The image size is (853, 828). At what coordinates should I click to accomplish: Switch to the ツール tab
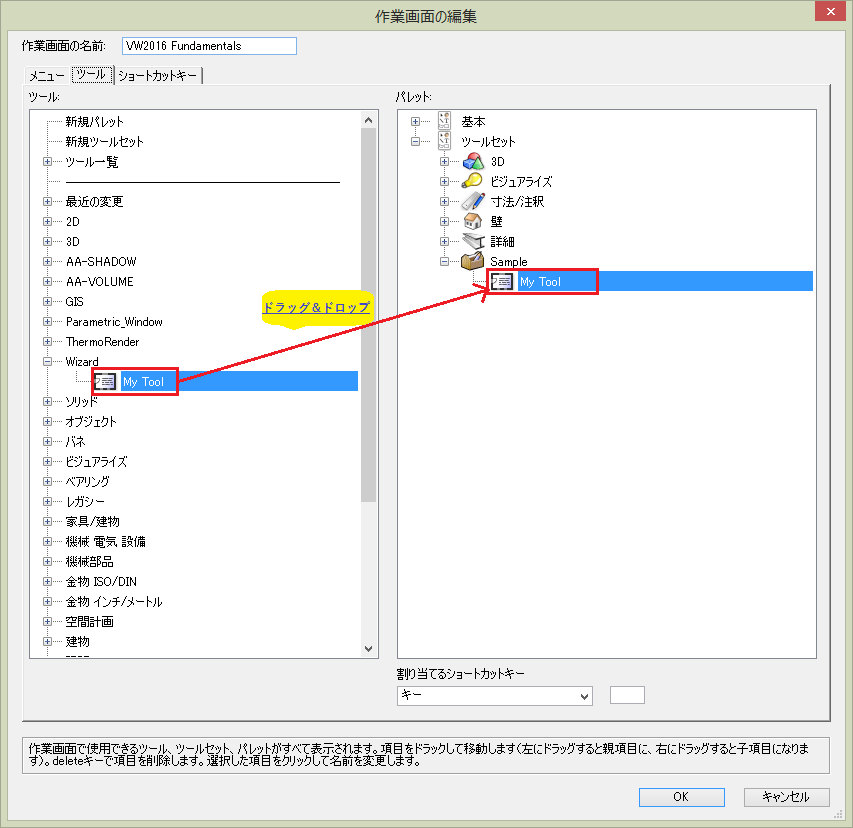tap(91, 75)
